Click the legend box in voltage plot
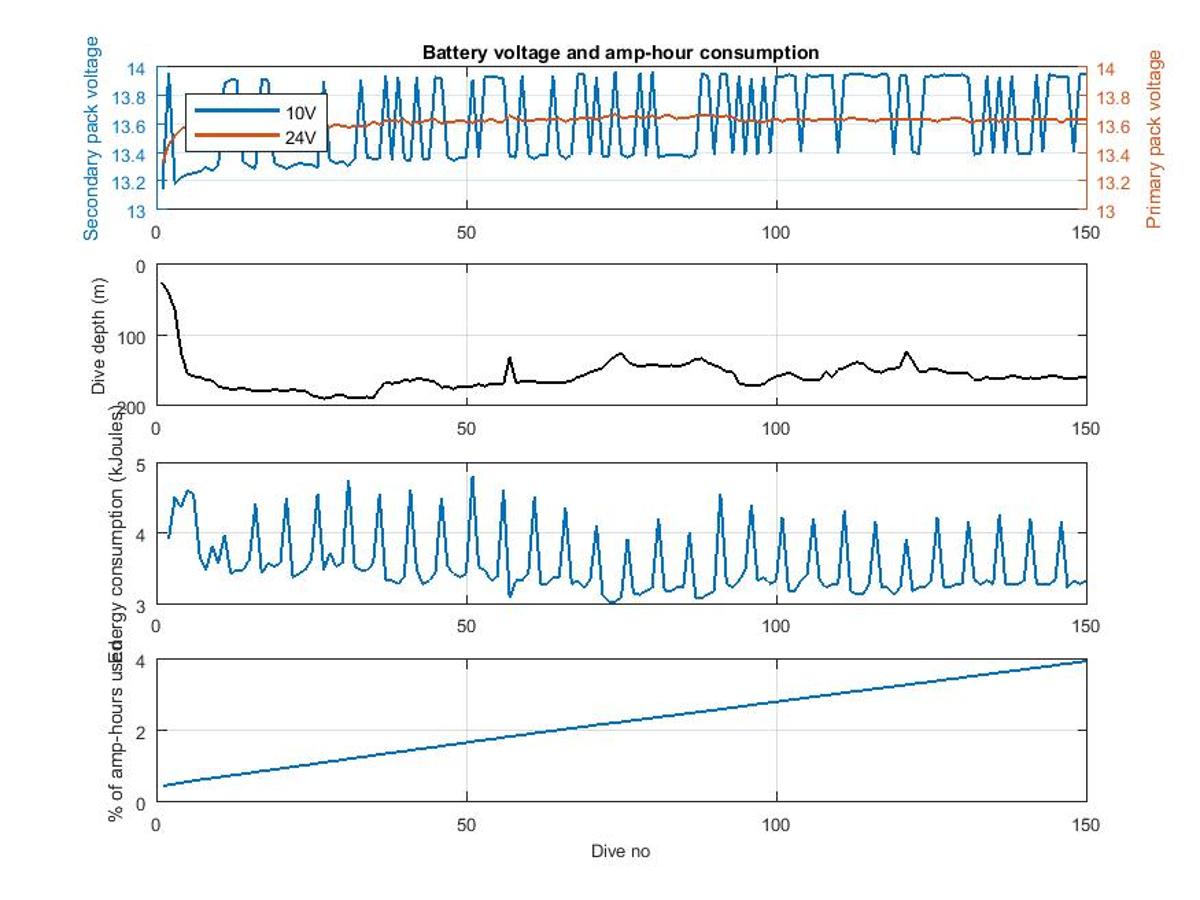Screen dimensions: 1200x900 point(256,123)
